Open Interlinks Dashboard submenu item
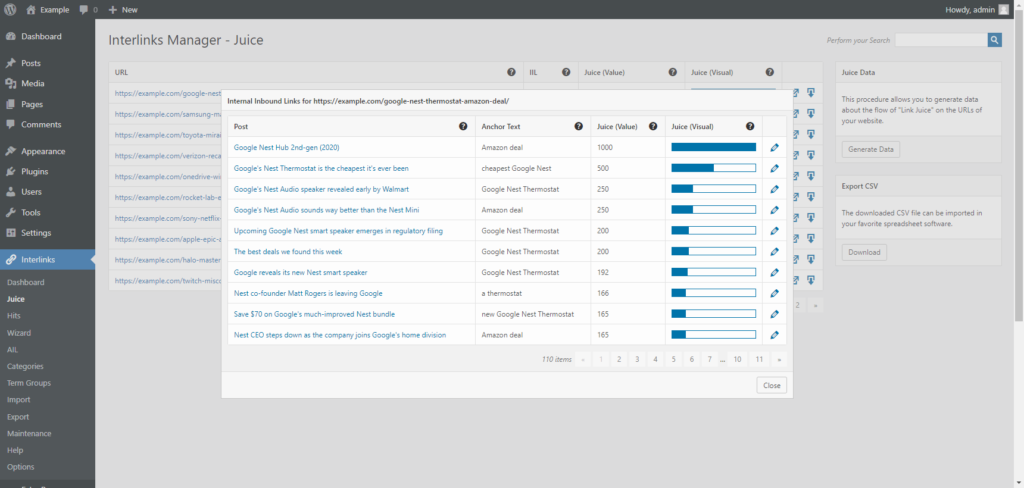Image resolution: width=1024 pixels, height=488 pixels. (25, 282)
